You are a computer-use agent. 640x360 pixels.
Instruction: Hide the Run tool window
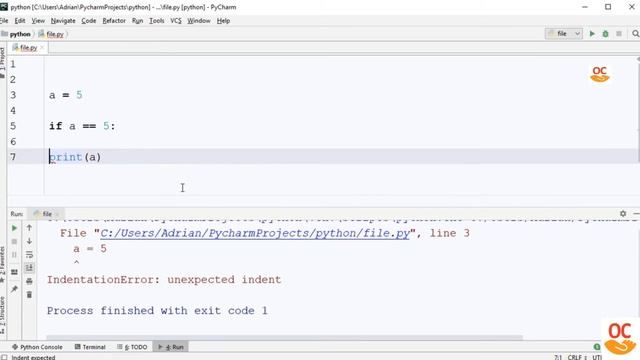tap(636, 213)
